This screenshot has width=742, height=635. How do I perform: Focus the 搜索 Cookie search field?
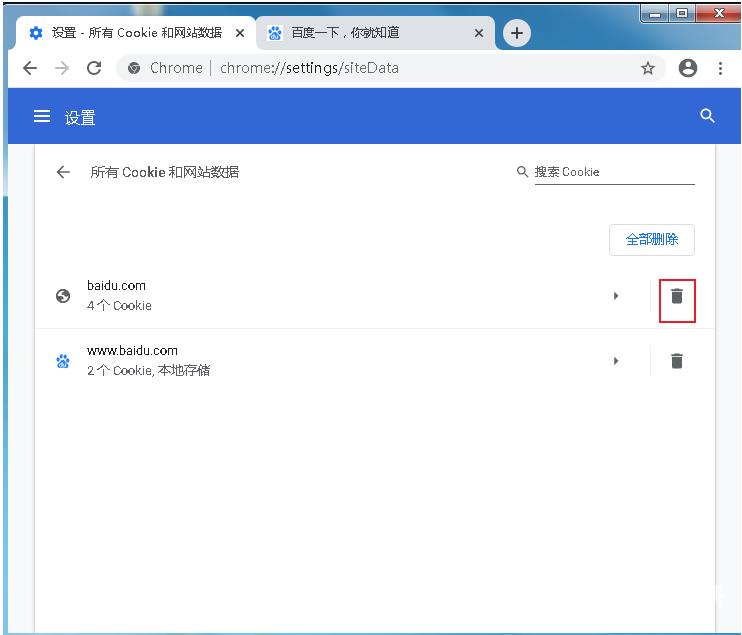click(612, 172)
